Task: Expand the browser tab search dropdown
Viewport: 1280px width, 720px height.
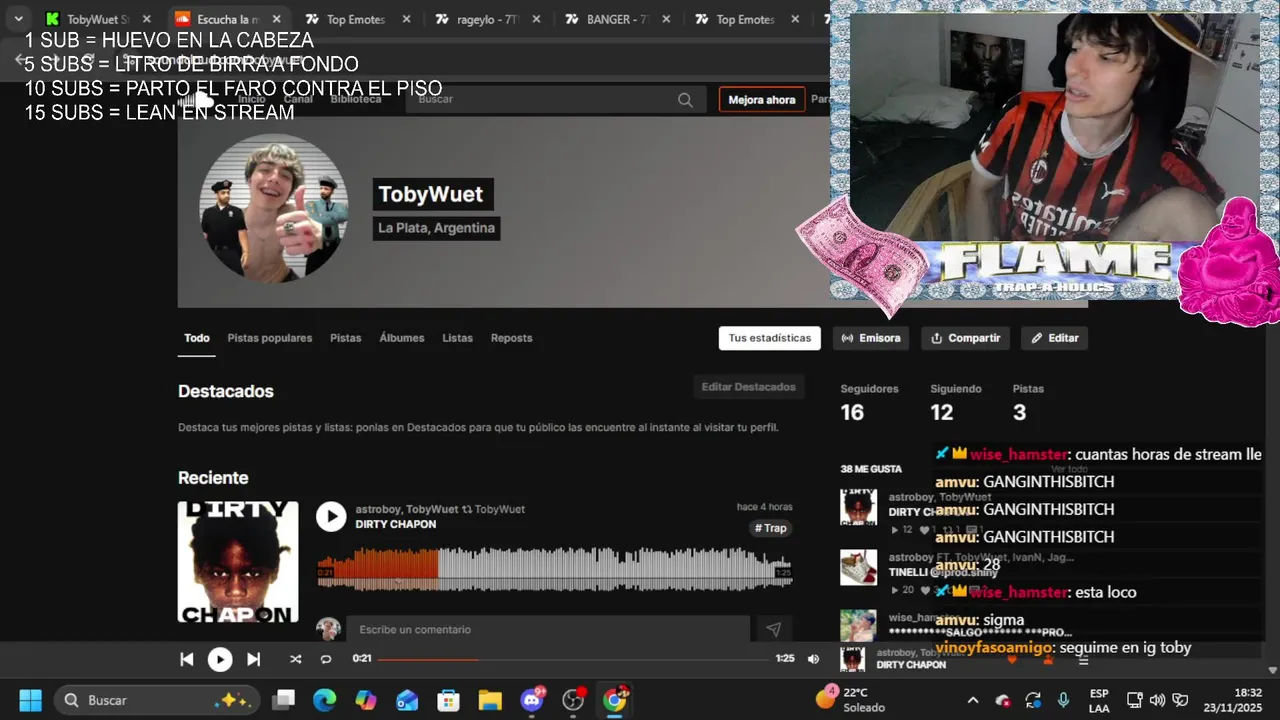Action: [x=18, y=19]
